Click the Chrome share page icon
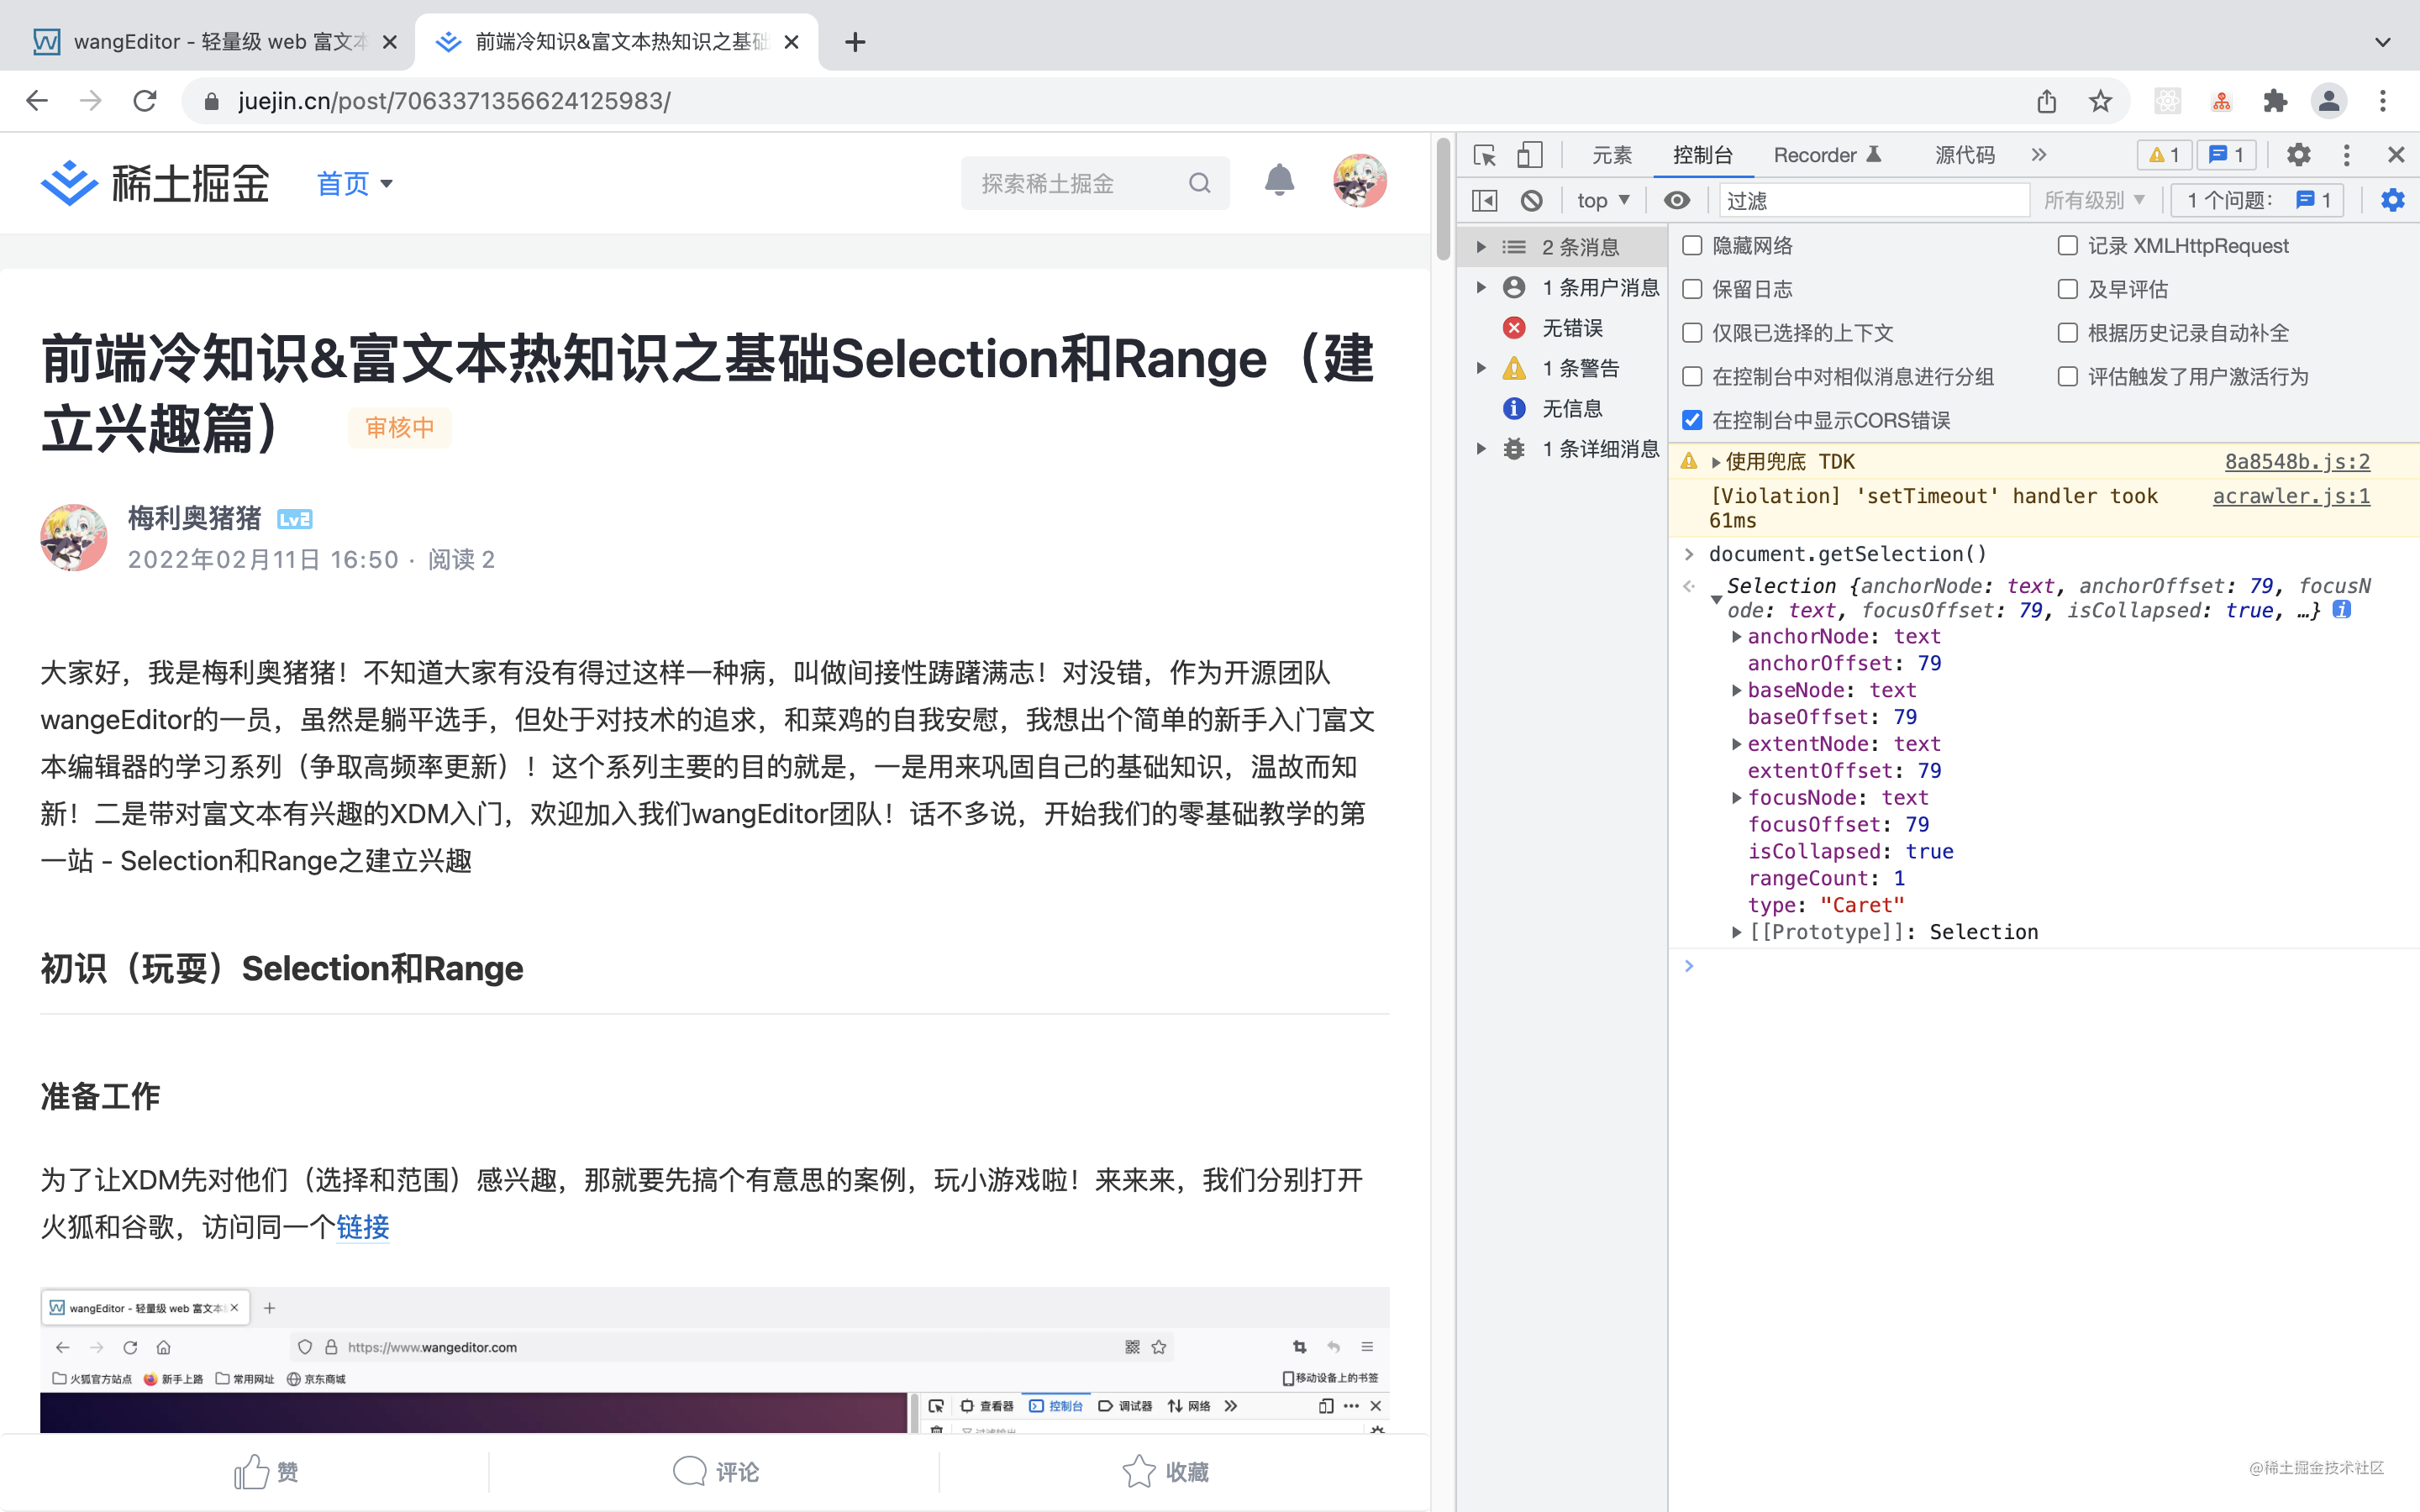 (2047, 101)
